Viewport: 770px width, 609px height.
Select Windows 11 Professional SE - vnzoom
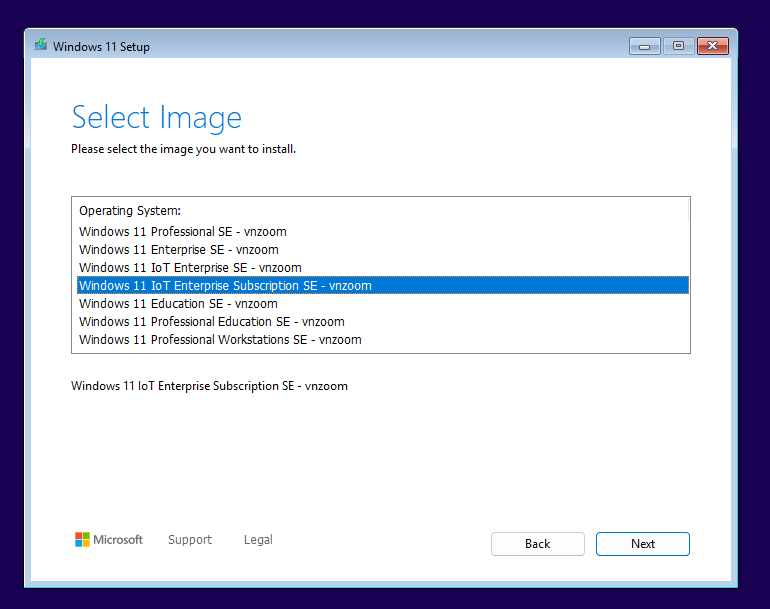[383, 231]
